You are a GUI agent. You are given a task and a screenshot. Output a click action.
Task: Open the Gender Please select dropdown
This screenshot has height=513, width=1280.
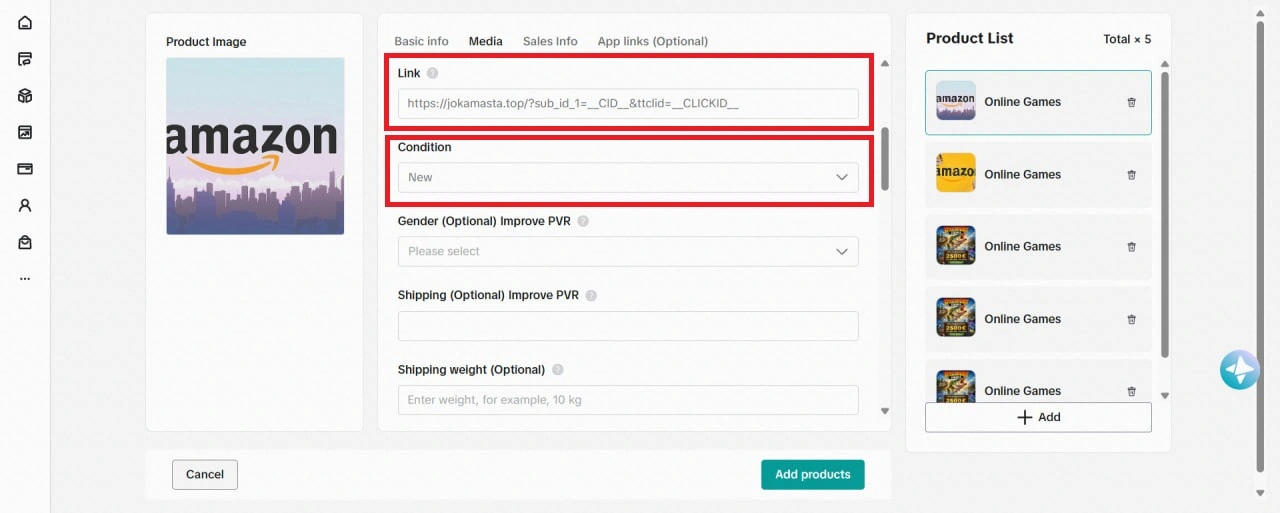[628, 251]
